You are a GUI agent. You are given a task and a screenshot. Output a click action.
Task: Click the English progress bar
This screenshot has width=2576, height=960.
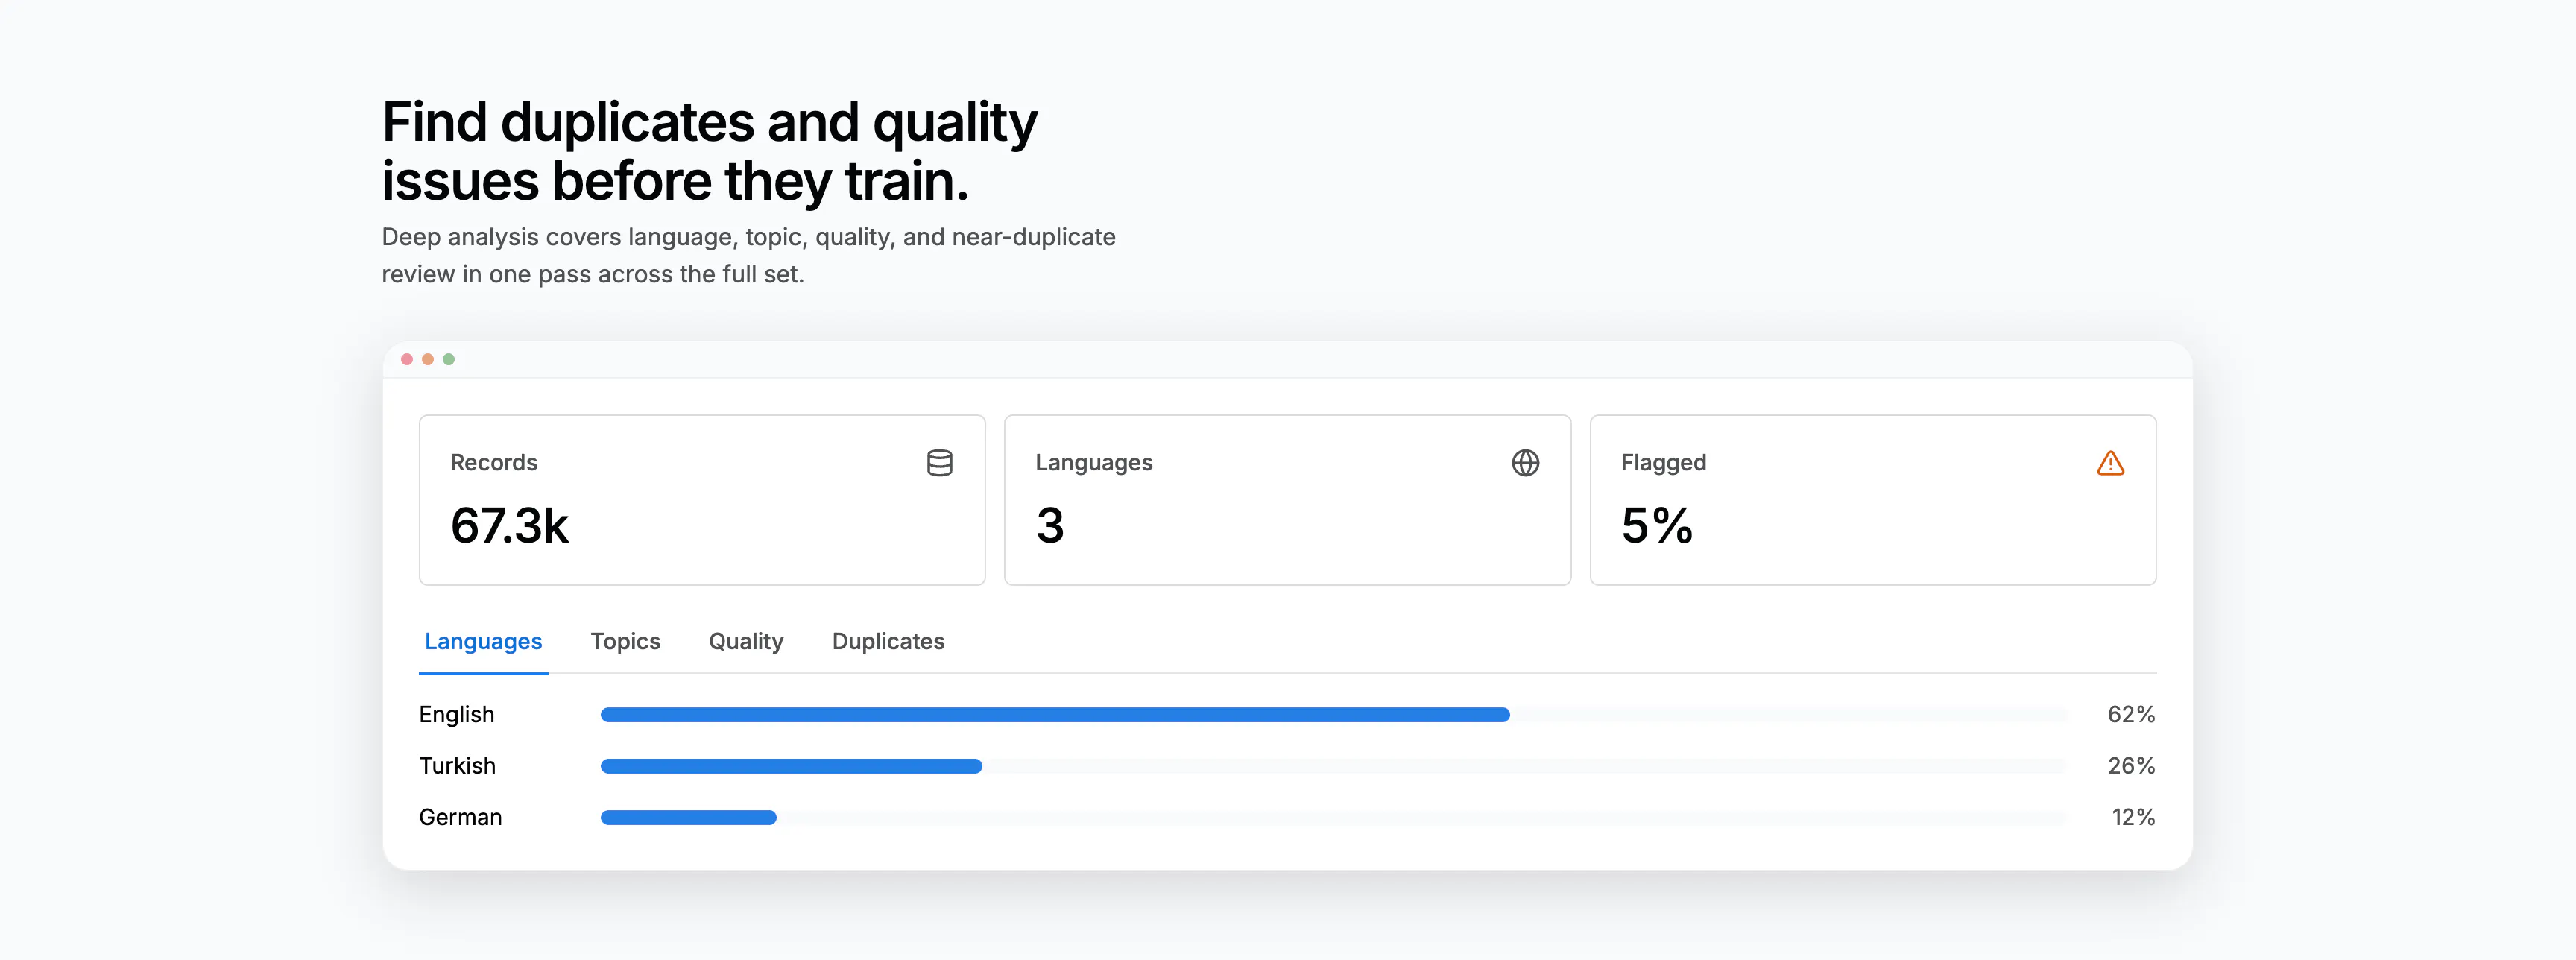click(x=1333, y=714)
